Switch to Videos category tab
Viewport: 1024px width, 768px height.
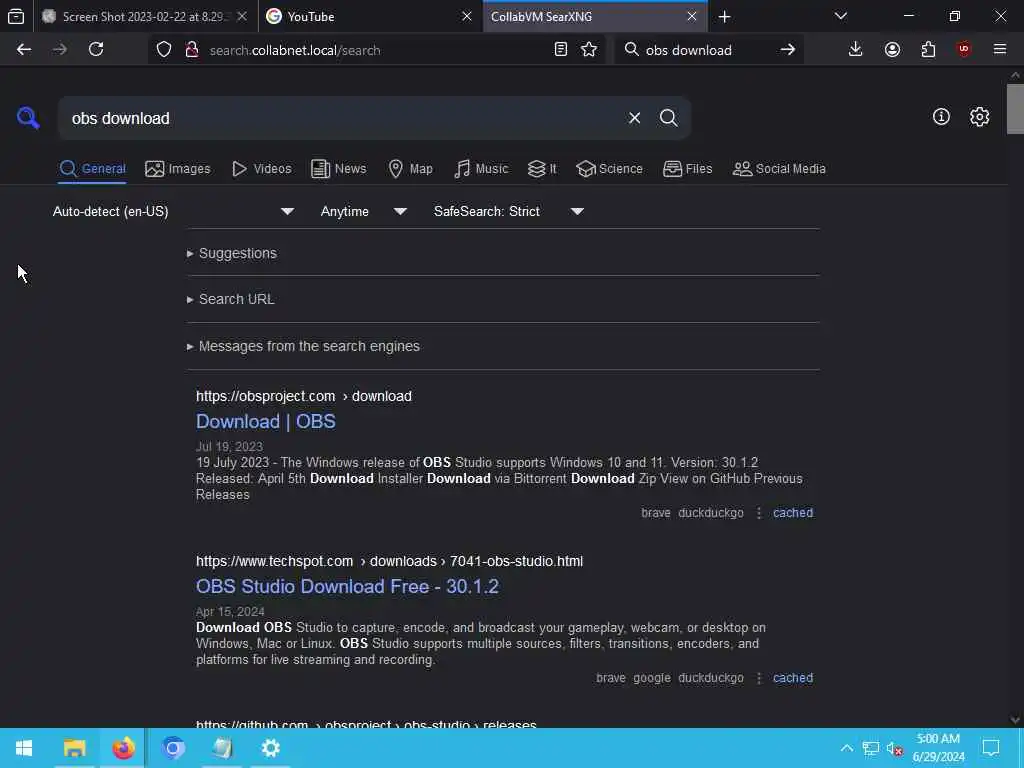pyautogui.click(x=261, y=169)
